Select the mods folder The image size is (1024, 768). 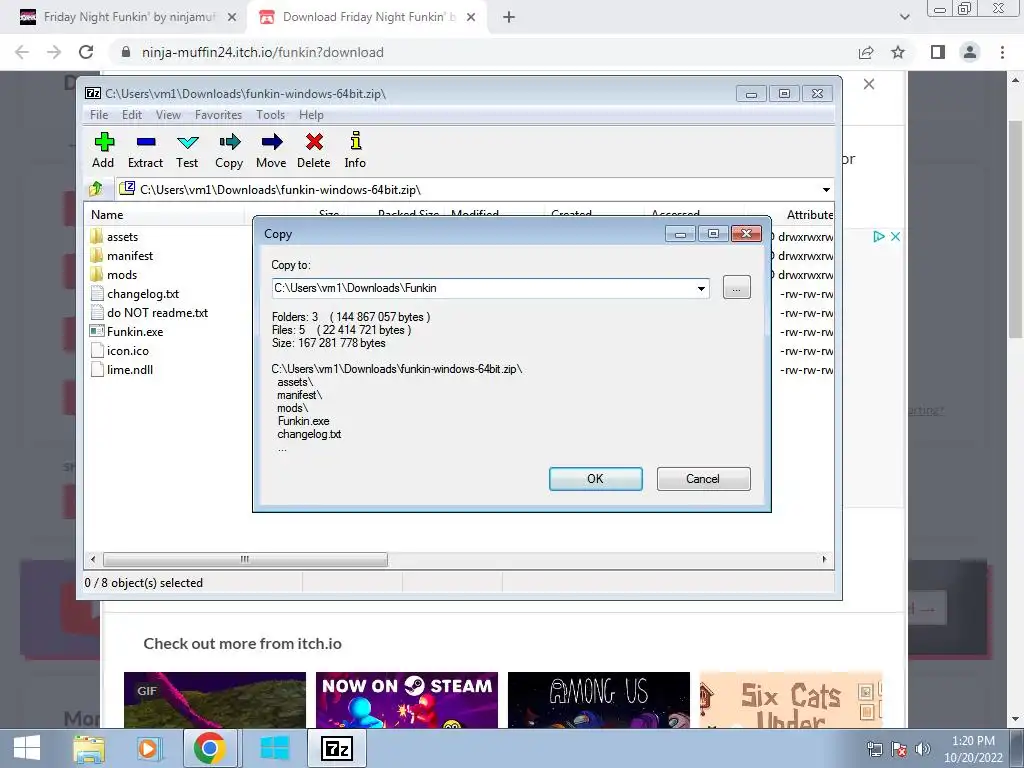click(114, 274)
